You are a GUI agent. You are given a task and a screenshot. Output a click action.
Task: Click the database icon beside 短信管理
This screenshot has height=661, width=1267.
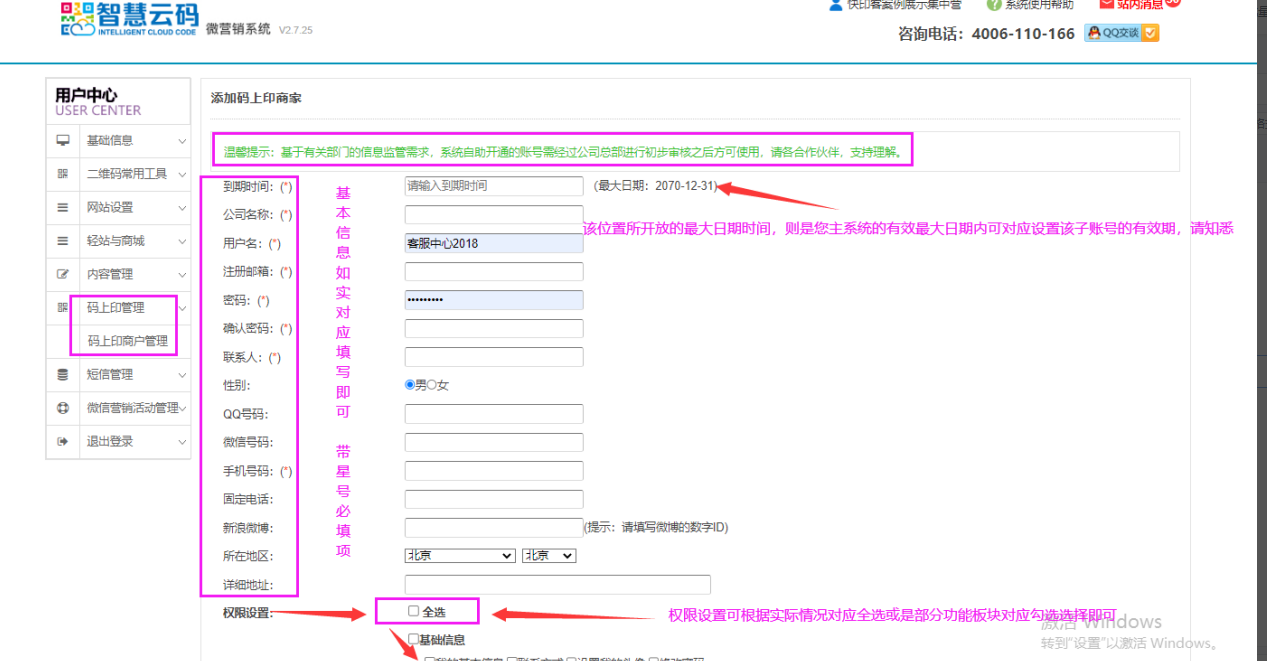tap(63, 375)
